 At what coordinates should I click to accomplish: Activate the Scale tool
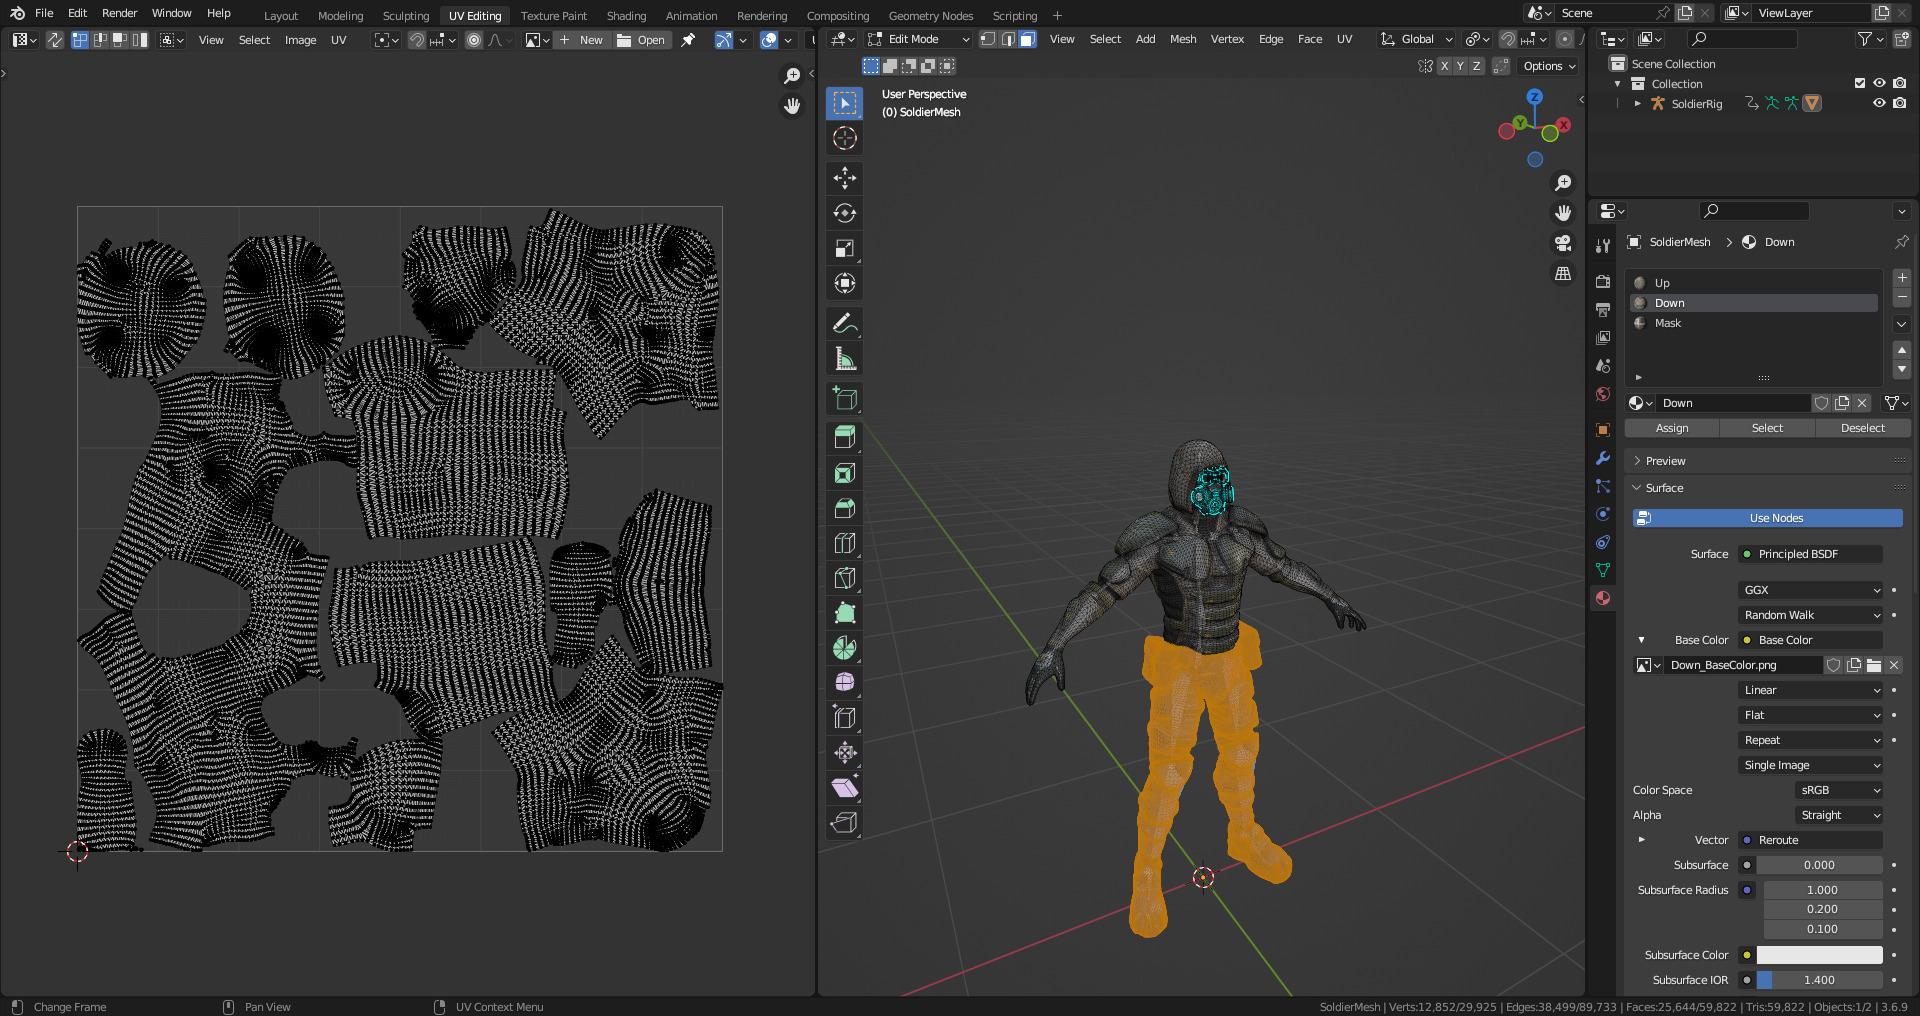coord(845,248)
